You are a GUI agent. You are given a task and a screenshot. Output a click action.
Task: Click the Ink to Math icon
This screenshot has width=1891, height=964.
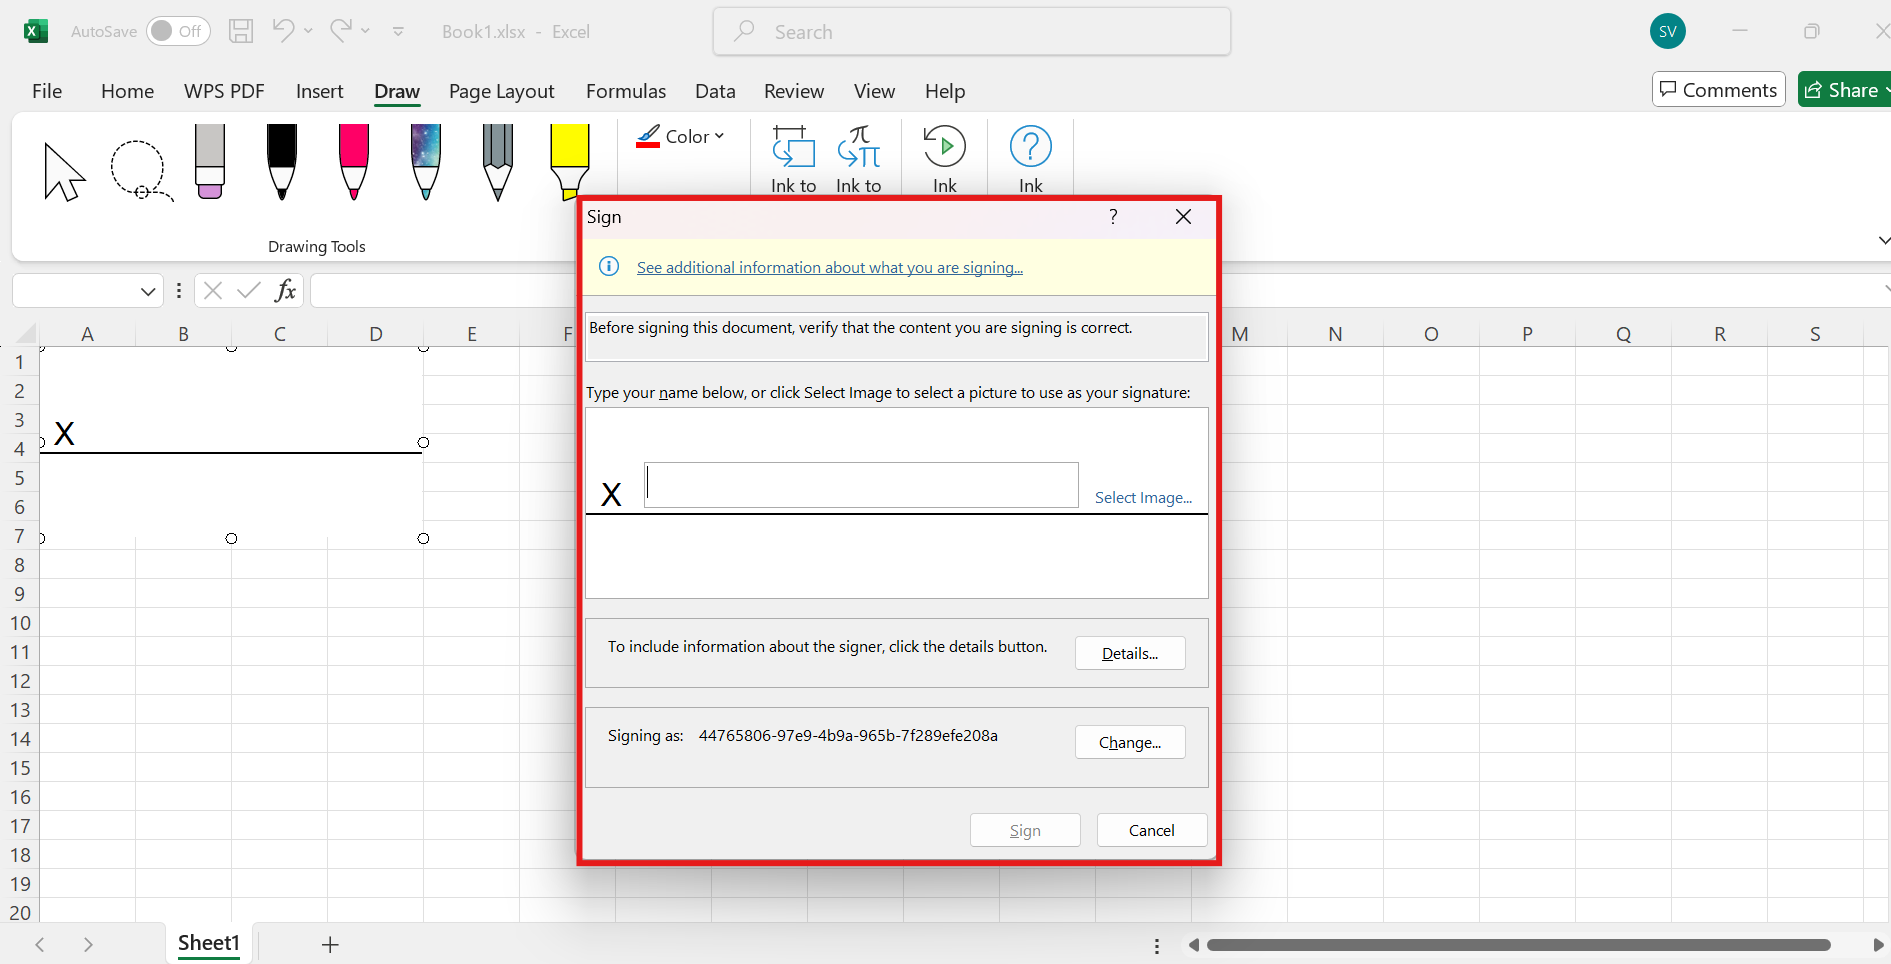(x=859, y=147)
